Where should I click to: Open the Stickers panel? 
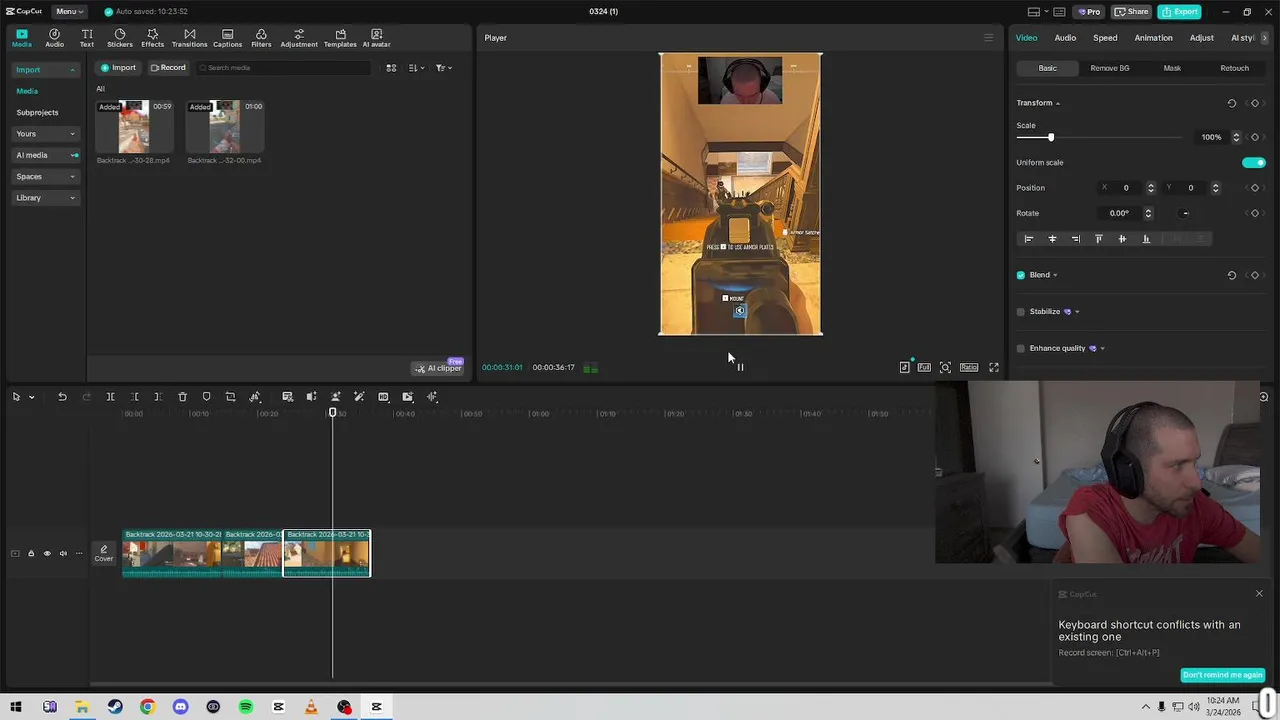pos(120,38)
